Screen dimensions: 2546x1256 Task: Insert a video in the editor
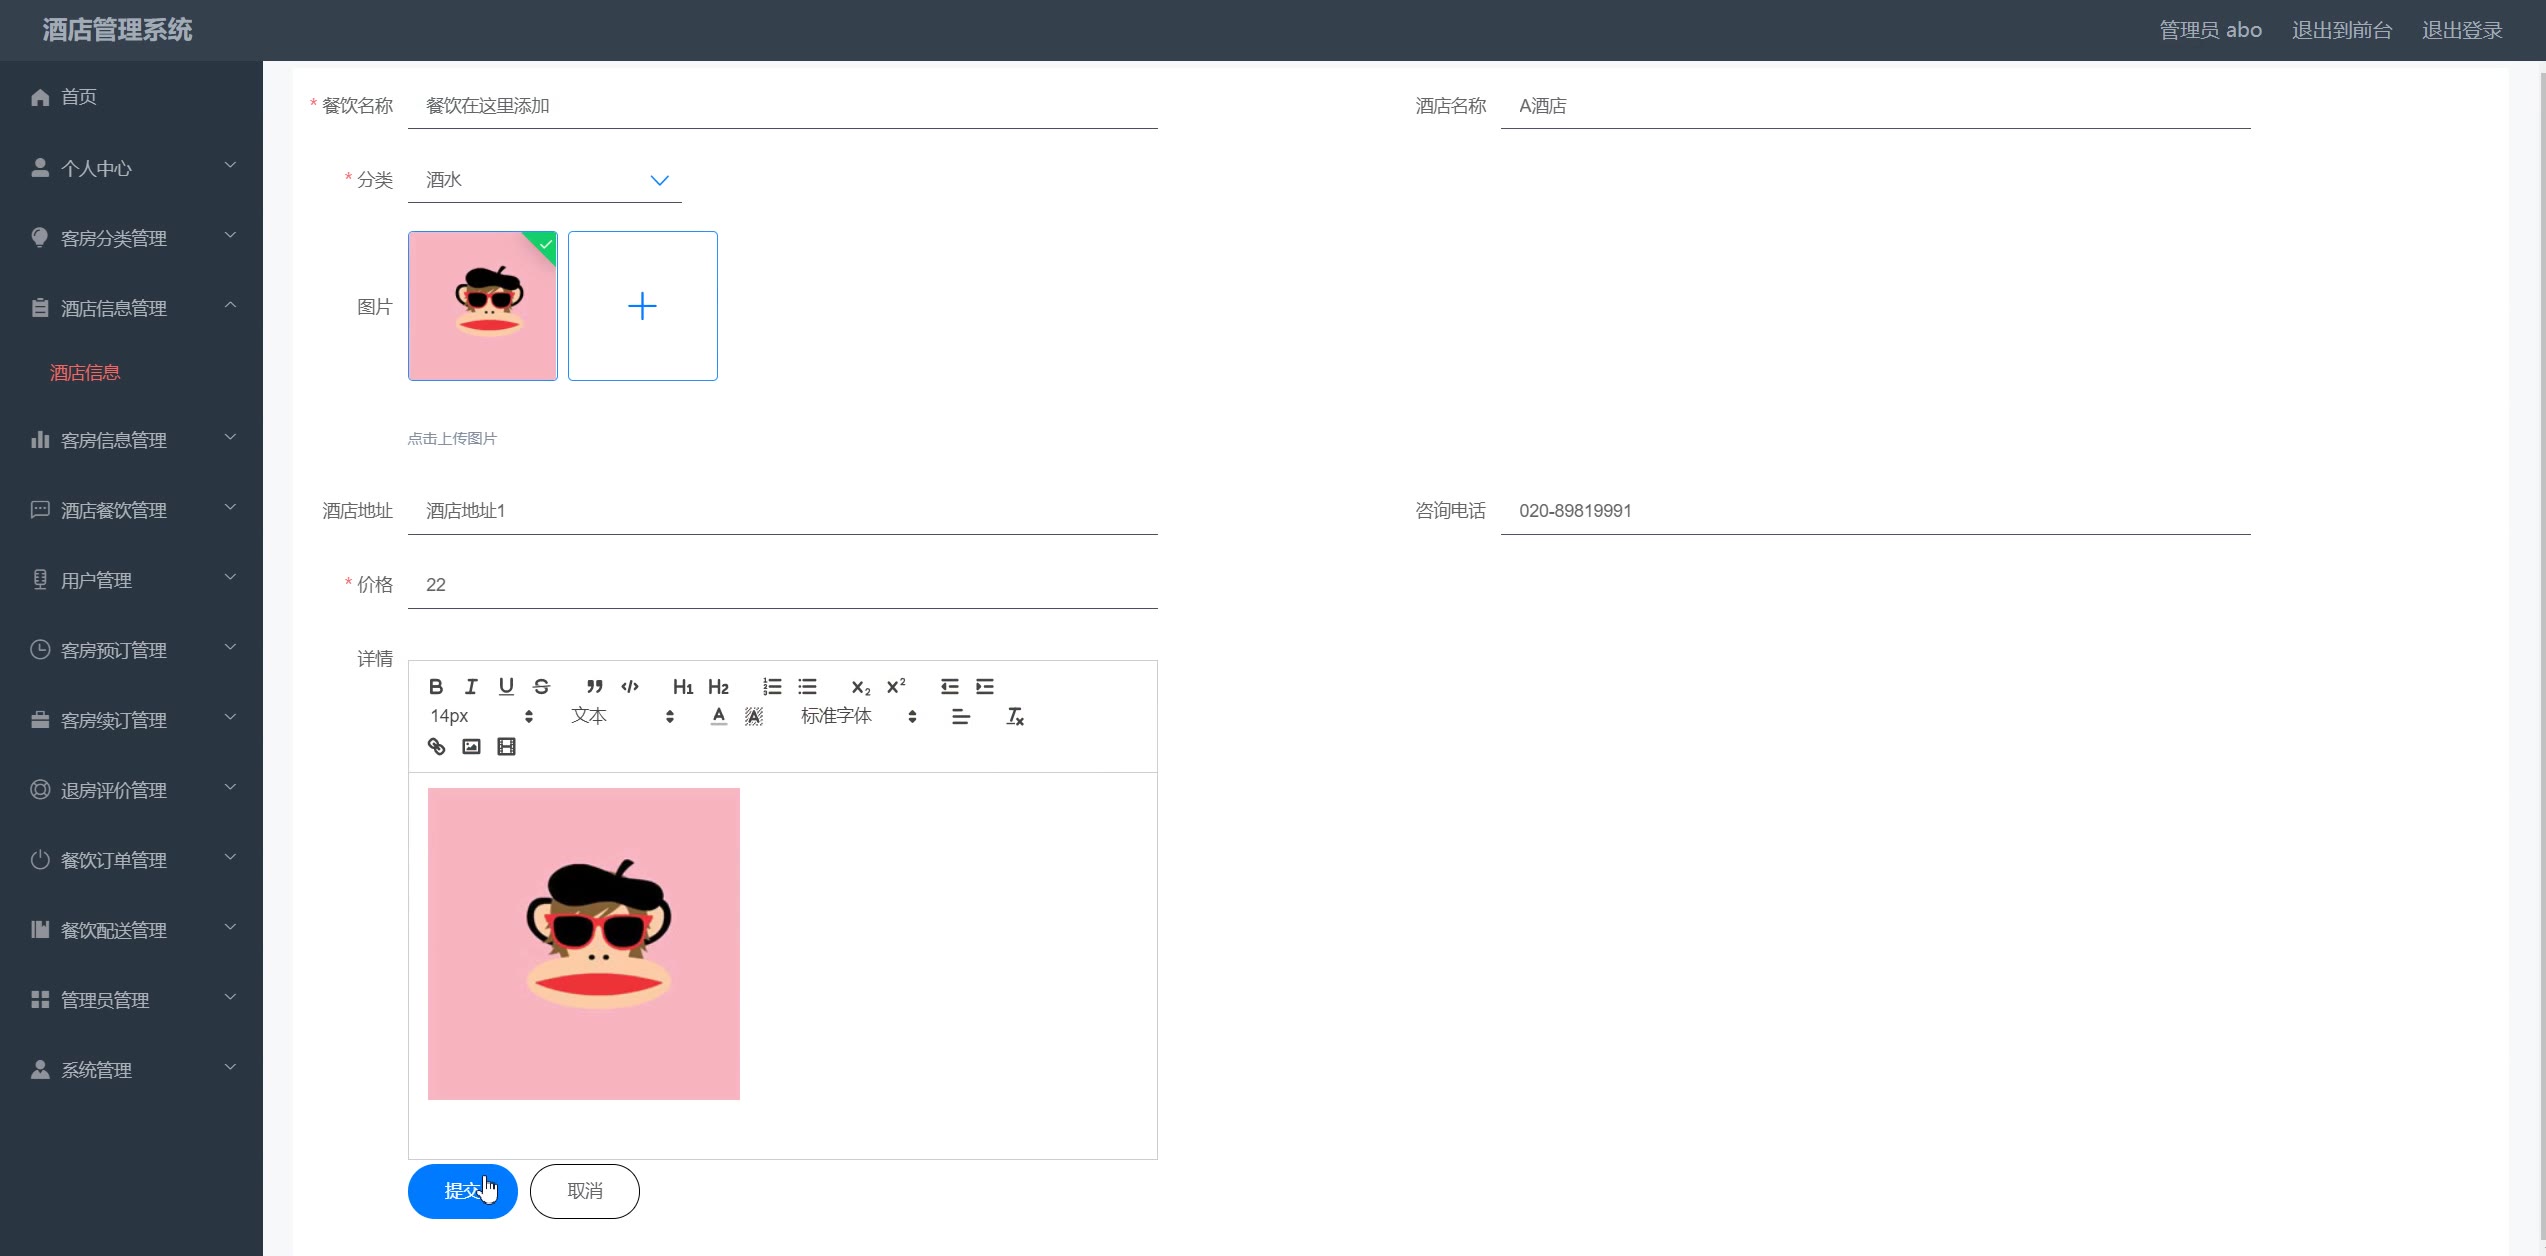506,746
